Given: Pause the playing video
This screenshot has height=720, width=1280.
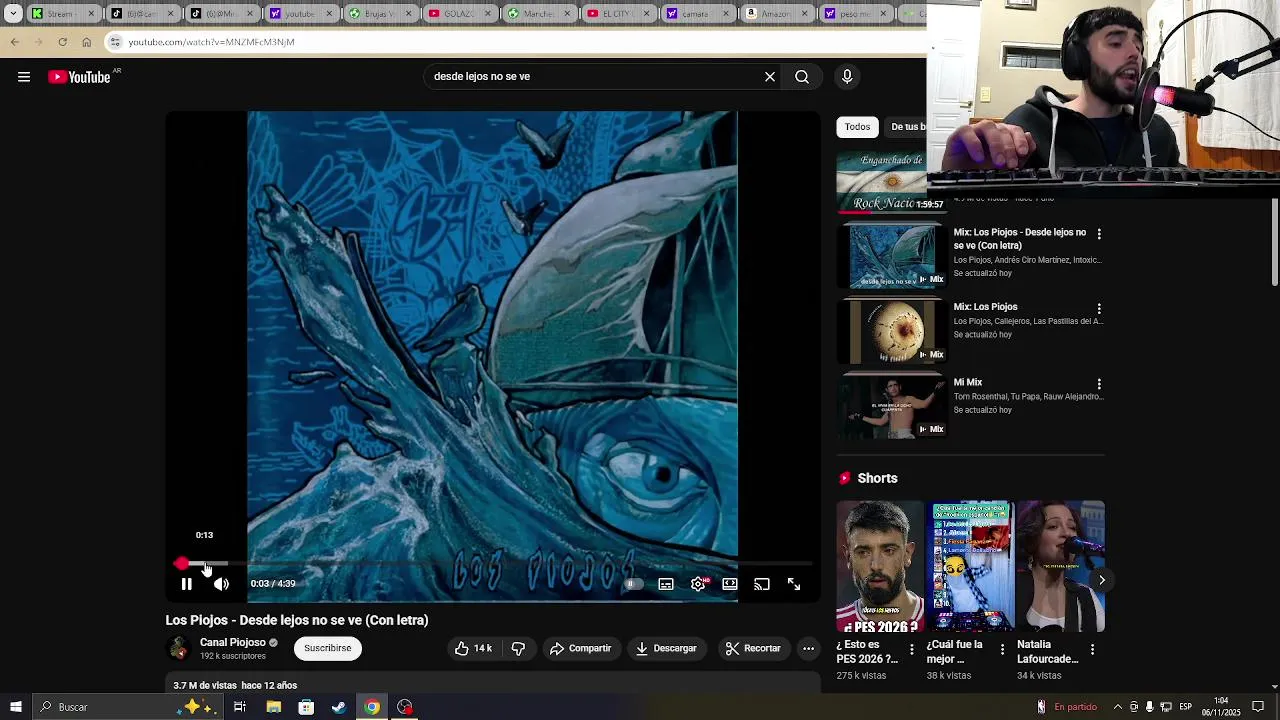Looking at the screenshot, I should [186, 584].
